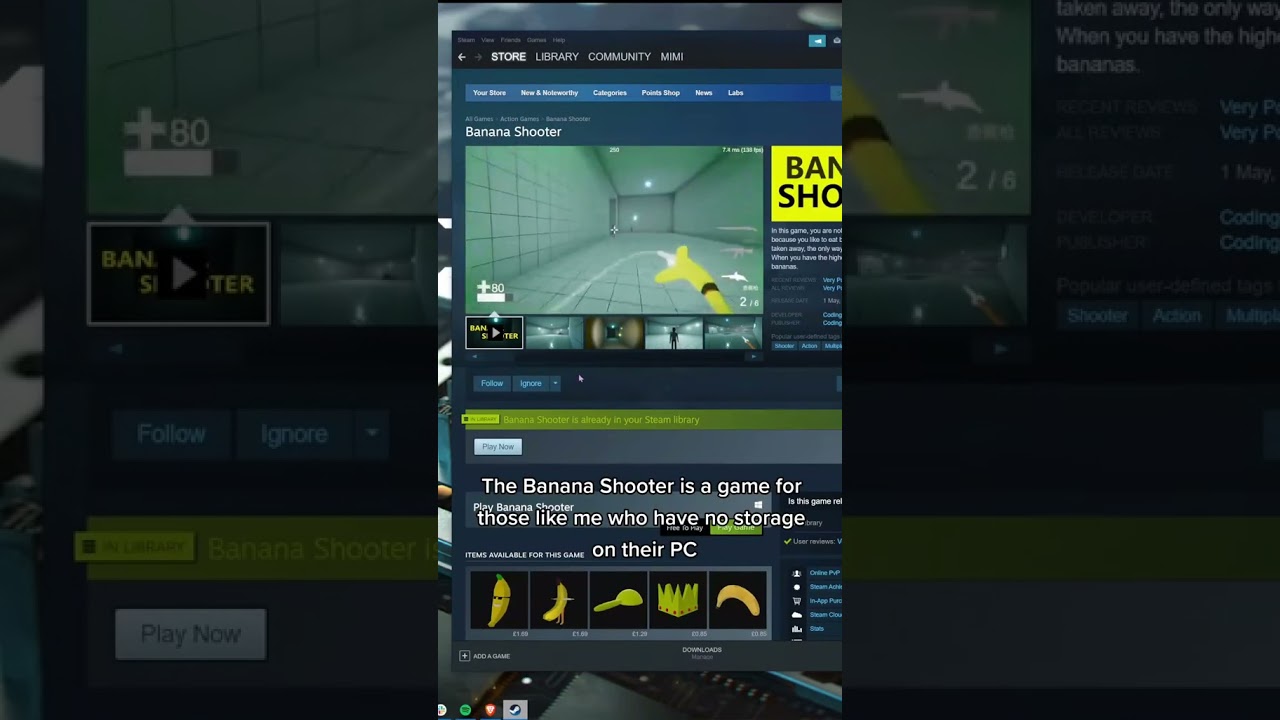Expand the dropdown arrow next to Ignore
The width and height of the screenshot is (1280, 720).
click(x=555, y=383)
